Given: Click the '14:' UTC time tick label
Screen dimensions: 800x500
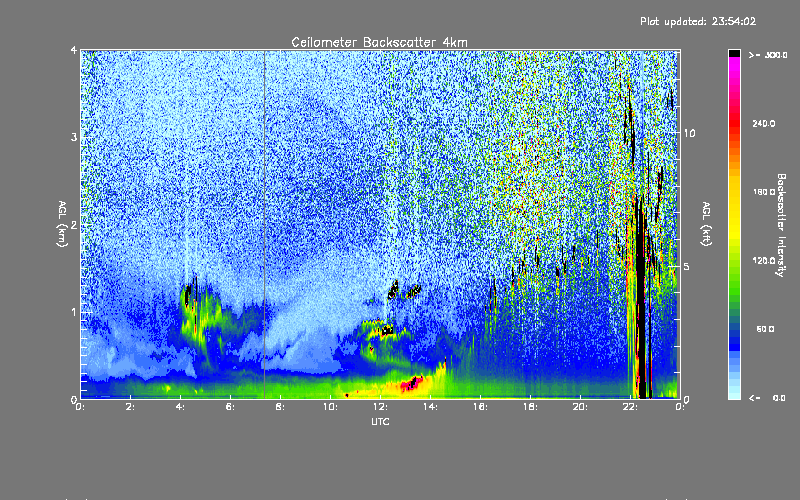Looking at the screenshot, I should [x=430, y=407].
